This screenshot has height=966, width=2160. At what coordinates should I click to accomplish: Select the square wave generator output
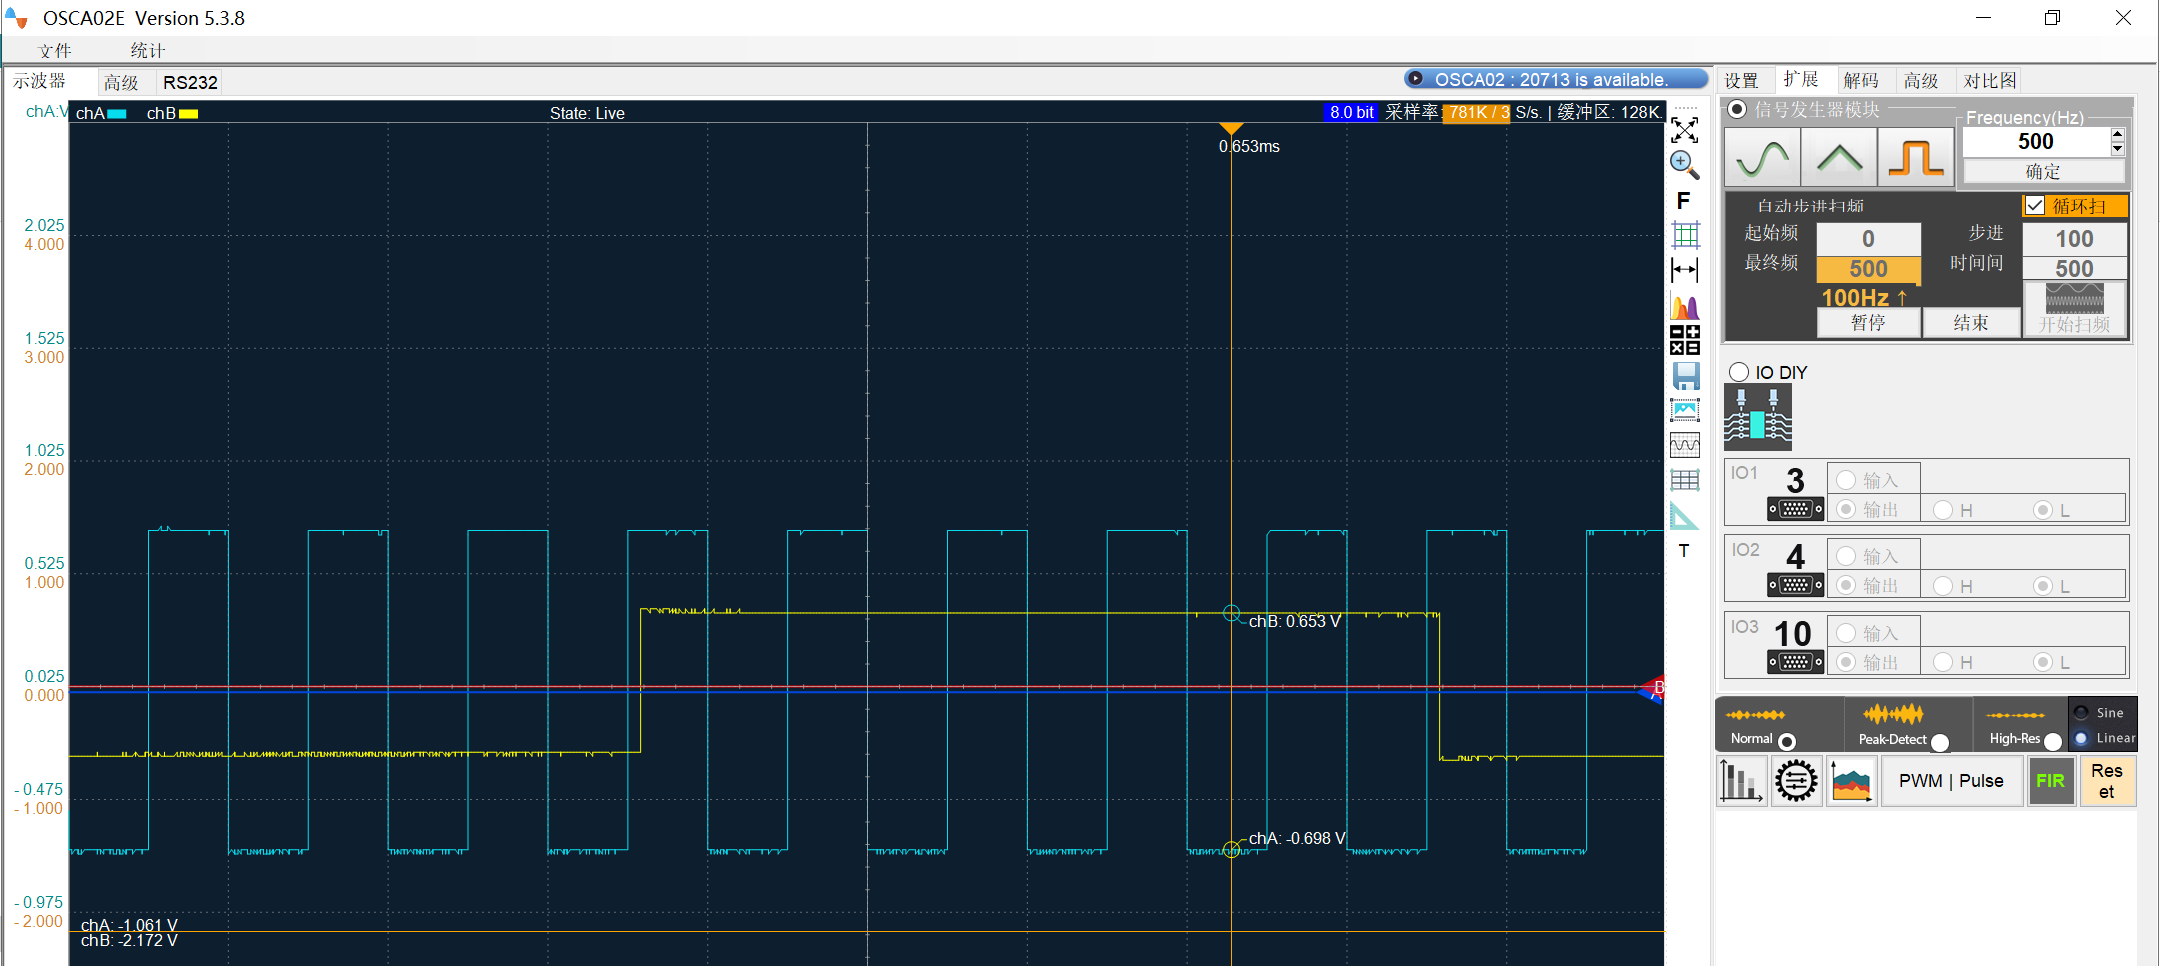pyautogui.click(x=1915, y=158)
